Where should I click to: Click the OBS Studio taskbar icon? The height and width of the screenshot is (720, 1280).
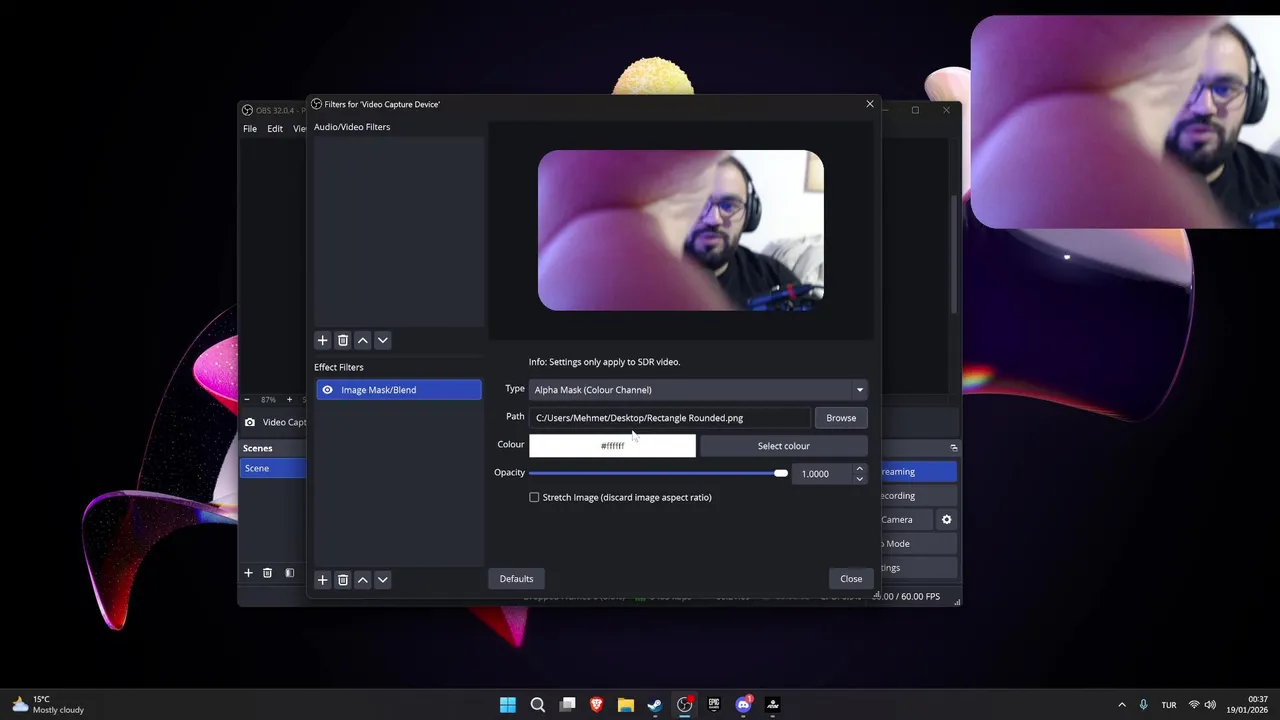click(x=685, y=705)
